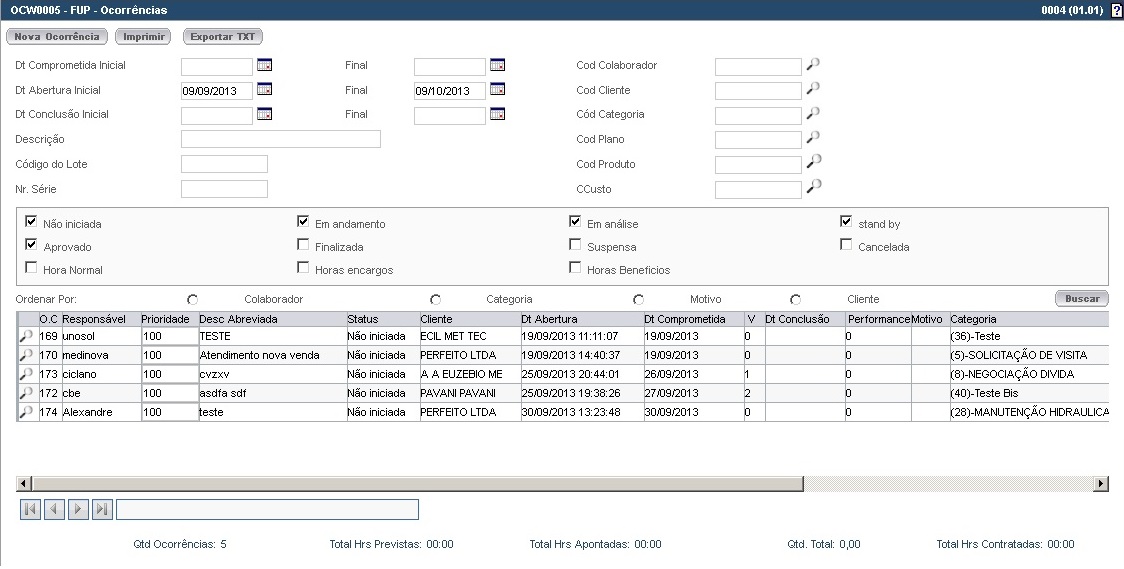Click into the Descrição text field

pyautogui.click(x=280, y=139)
